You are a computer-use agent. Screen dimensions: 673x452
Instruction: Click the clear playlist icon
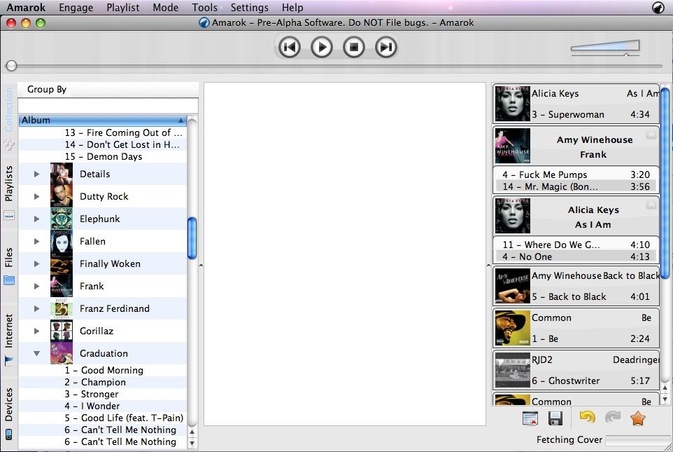pyautogui.click(x=530, y=419)
